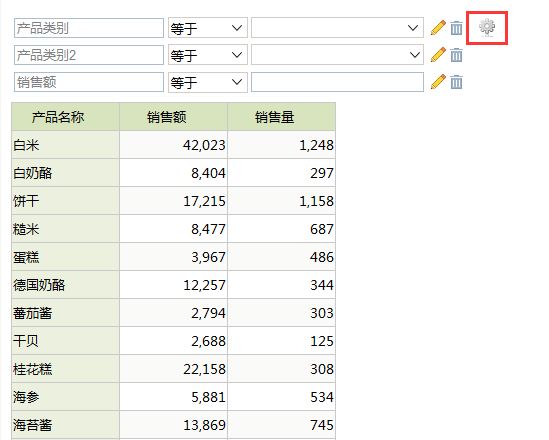Open the gear settings icon

tap(487, 28)
